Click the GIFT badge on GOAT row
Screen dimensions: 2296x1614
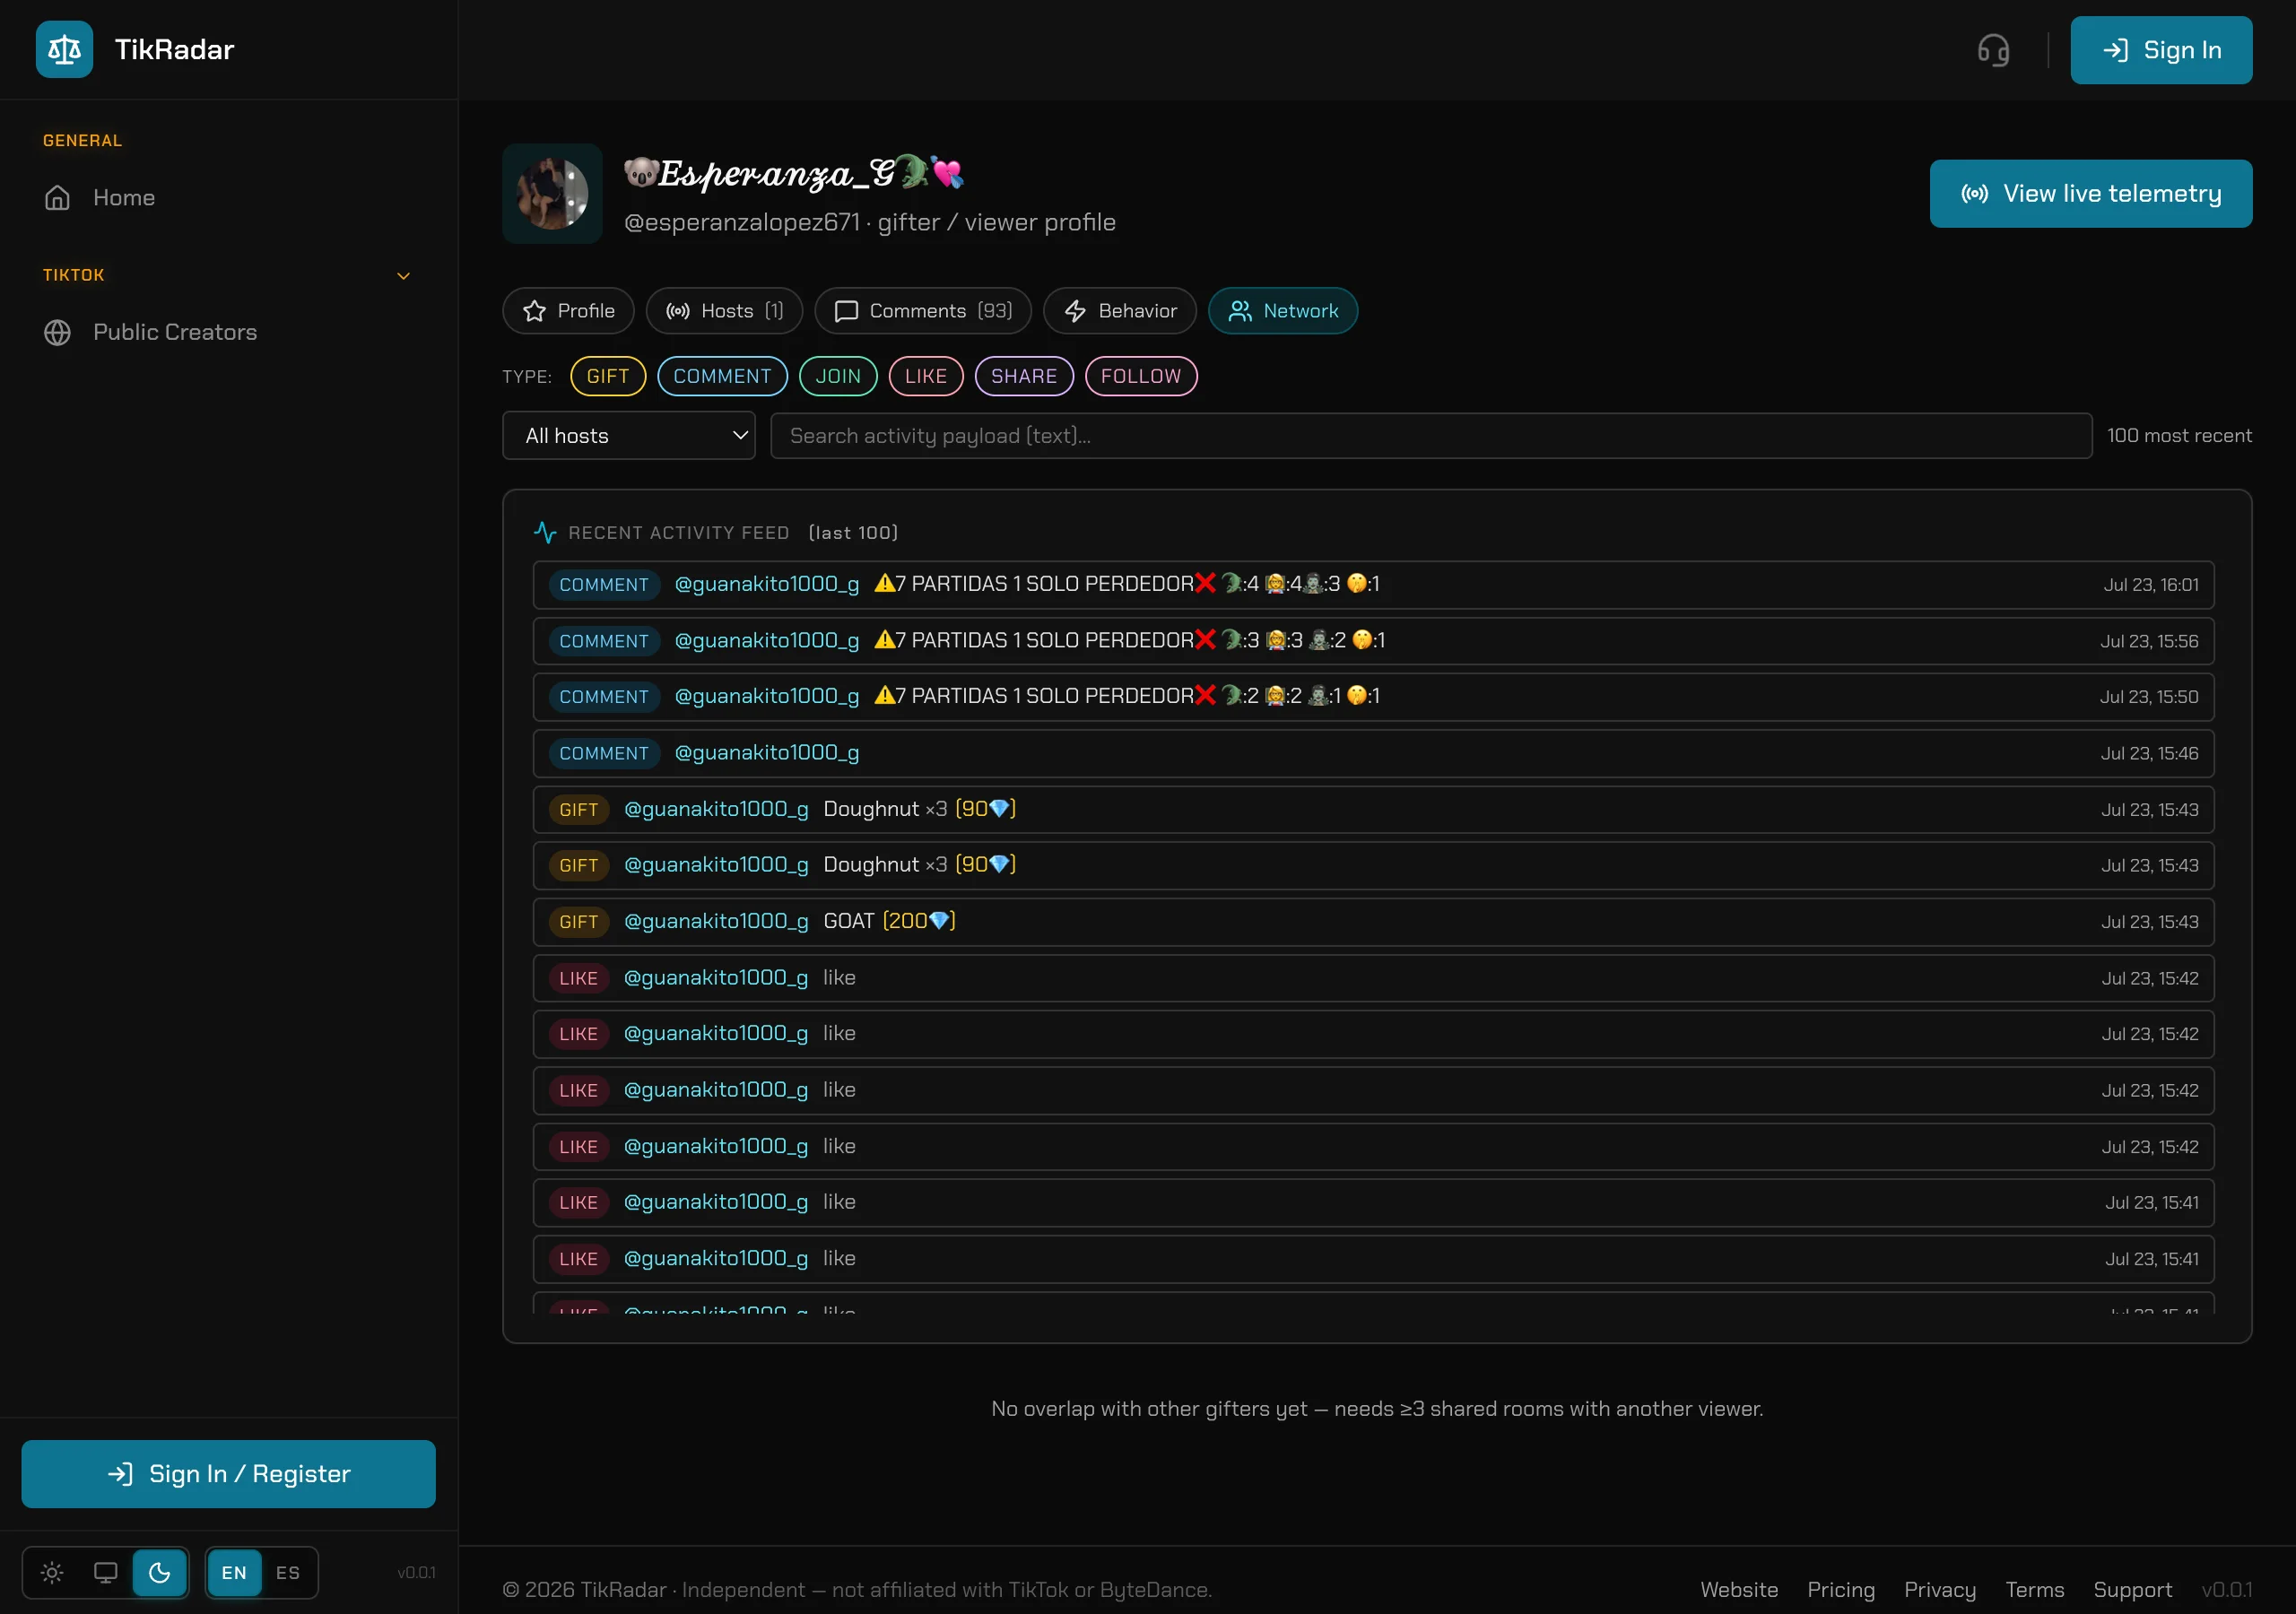pos(579,922)
